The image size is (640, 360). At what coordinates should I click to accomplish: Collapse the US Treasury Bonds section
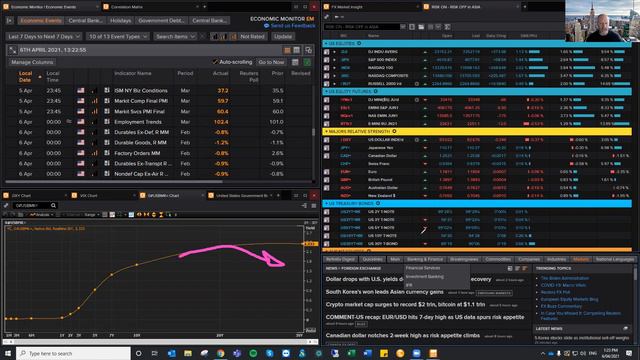(x=326, y=203)
